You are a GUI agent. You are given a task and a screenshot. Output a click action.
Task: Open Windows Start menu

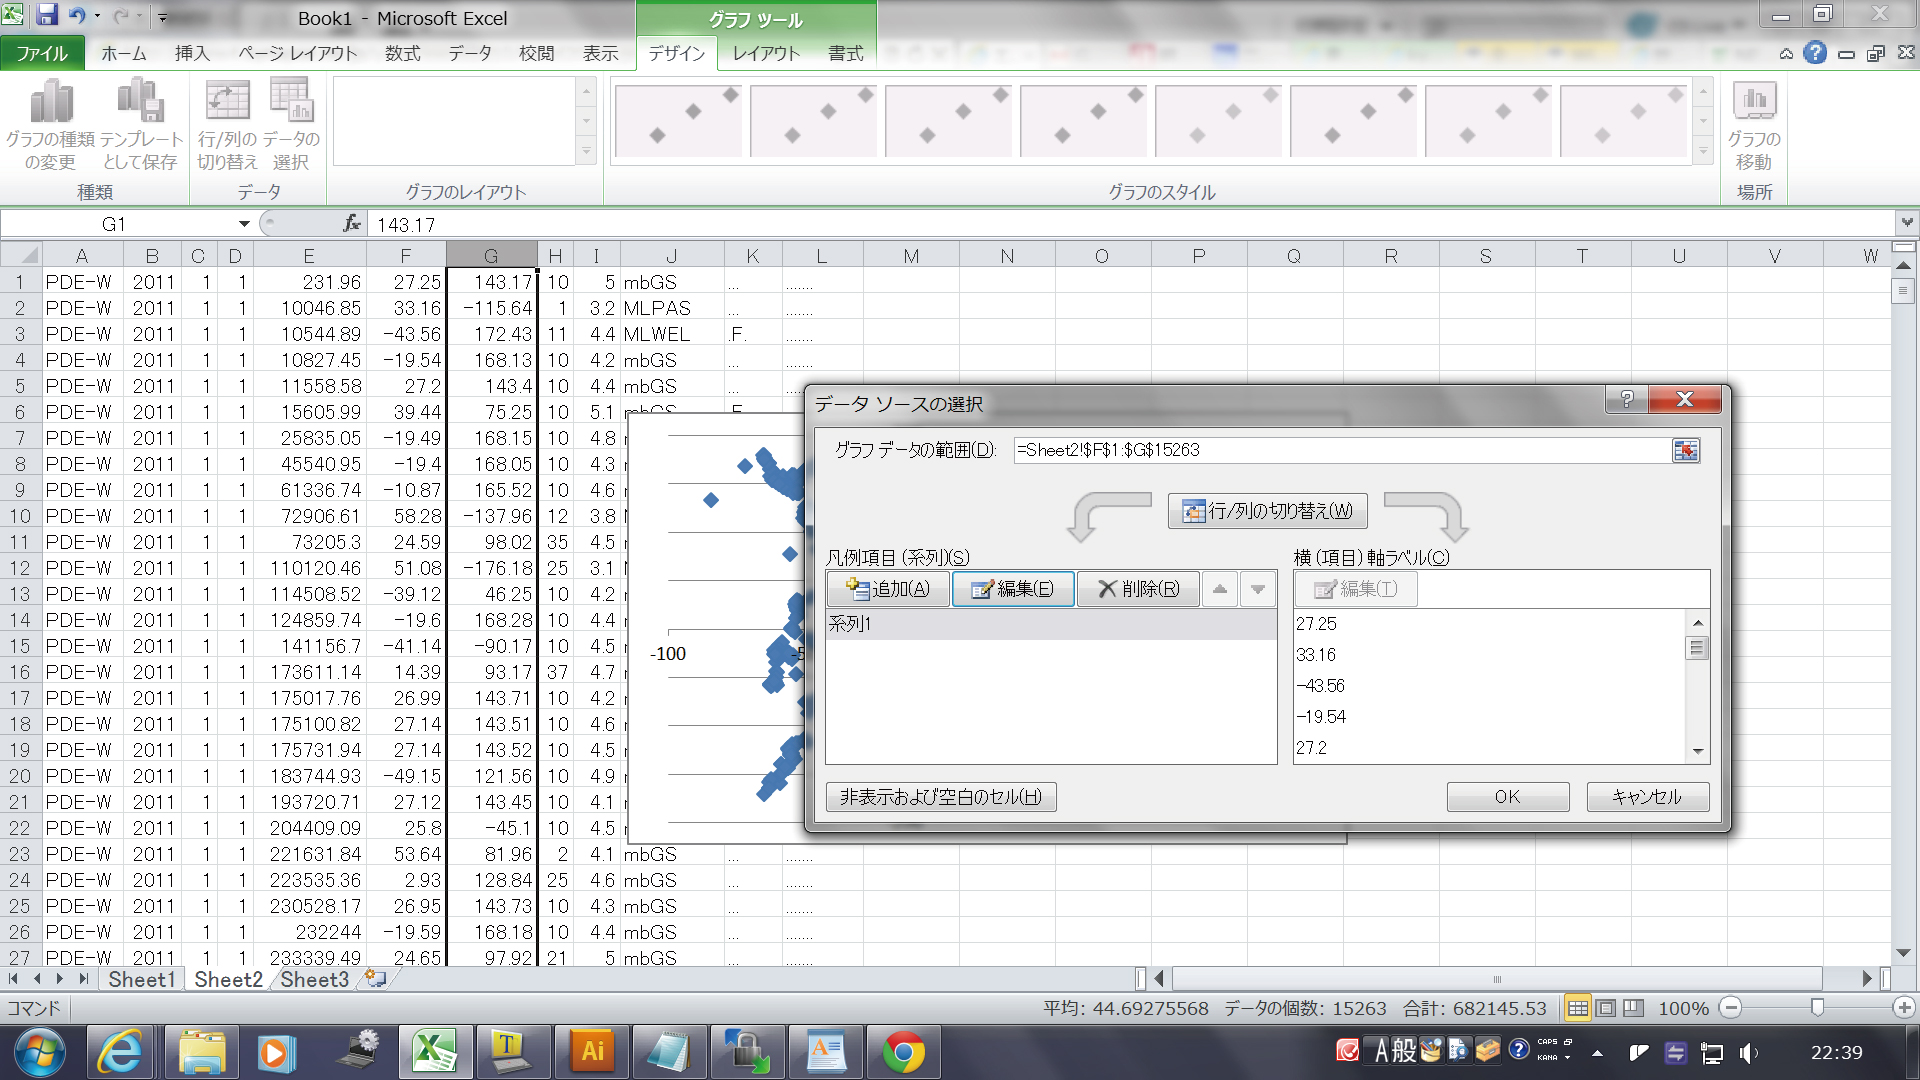(40, 1052)
